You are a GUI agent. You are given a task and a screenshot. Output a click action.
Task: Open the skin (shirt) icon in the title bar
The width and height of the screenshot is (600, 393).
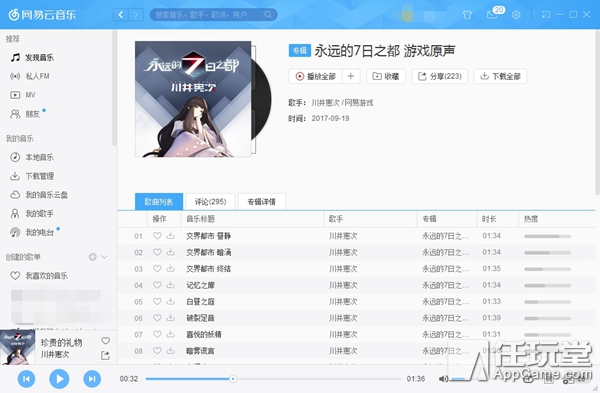coord(467,15)
